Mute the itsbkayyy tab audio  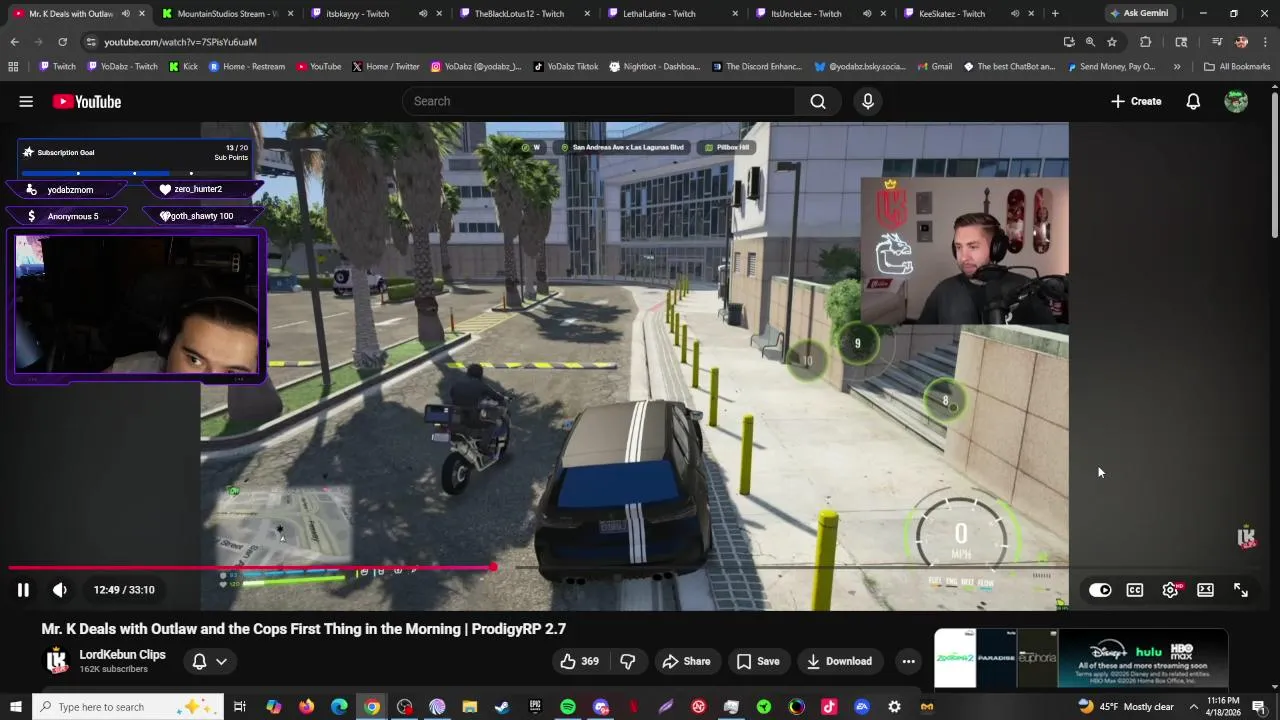pos(423,14)
